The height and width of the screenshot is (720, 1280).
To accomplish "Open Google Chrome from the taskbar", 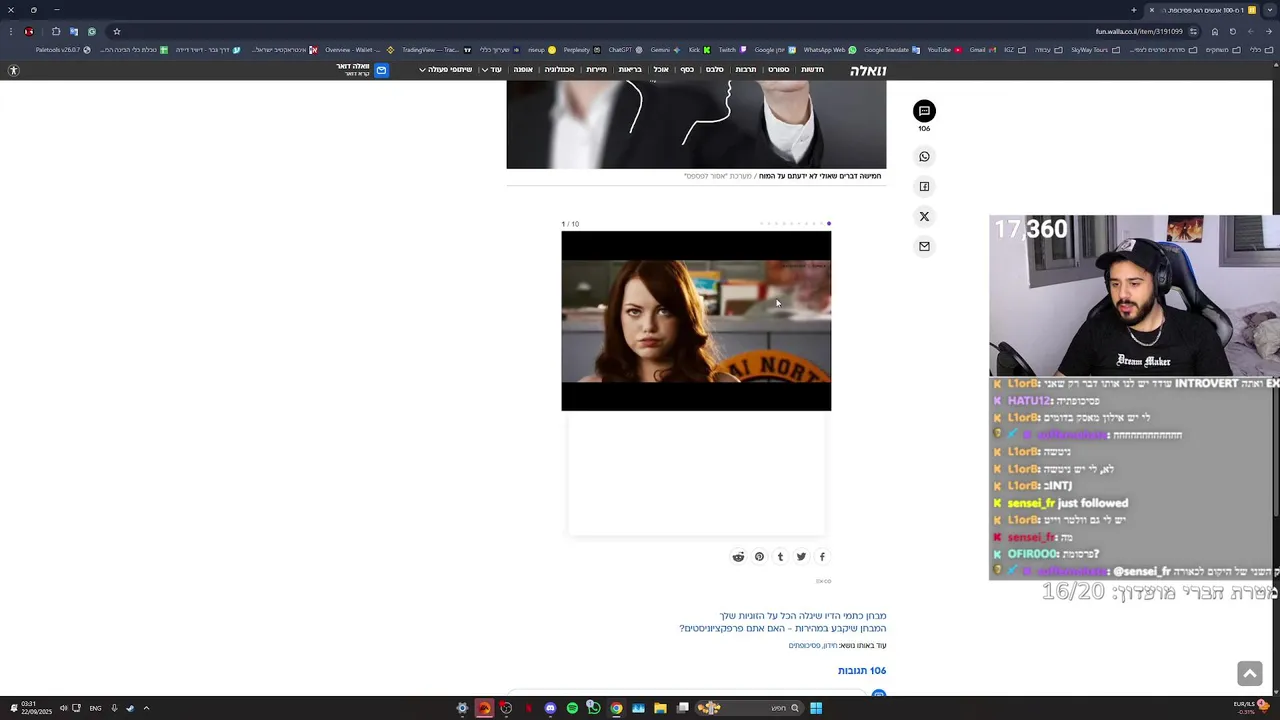I will 616,708.
